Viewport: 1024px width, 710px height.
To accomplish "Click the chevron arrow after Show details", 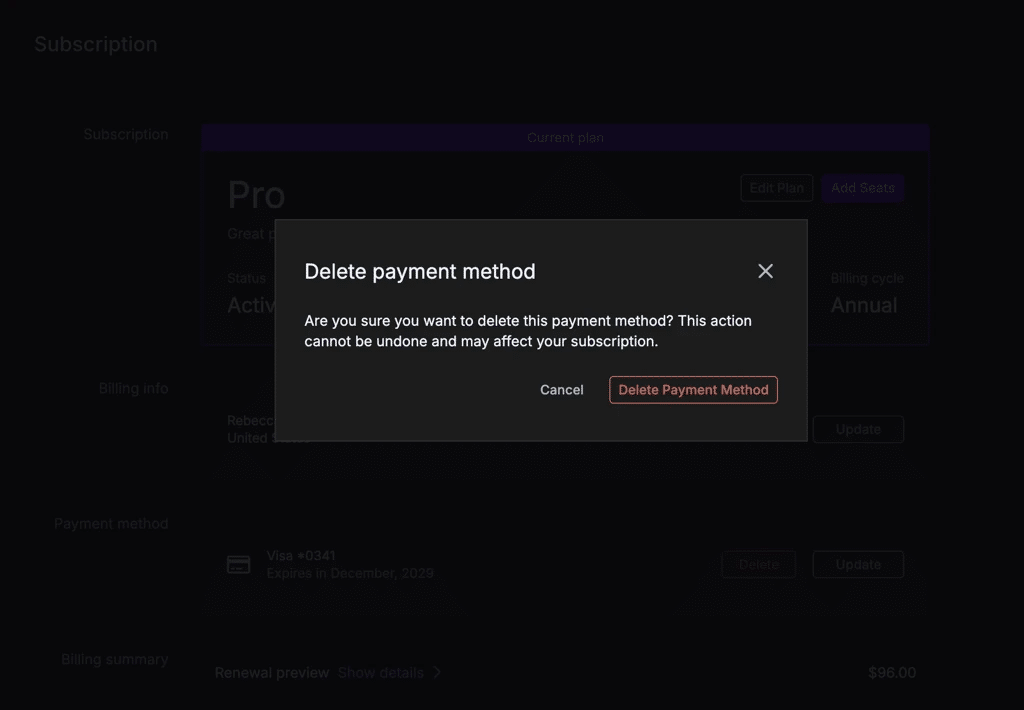I will click(436, 672).
